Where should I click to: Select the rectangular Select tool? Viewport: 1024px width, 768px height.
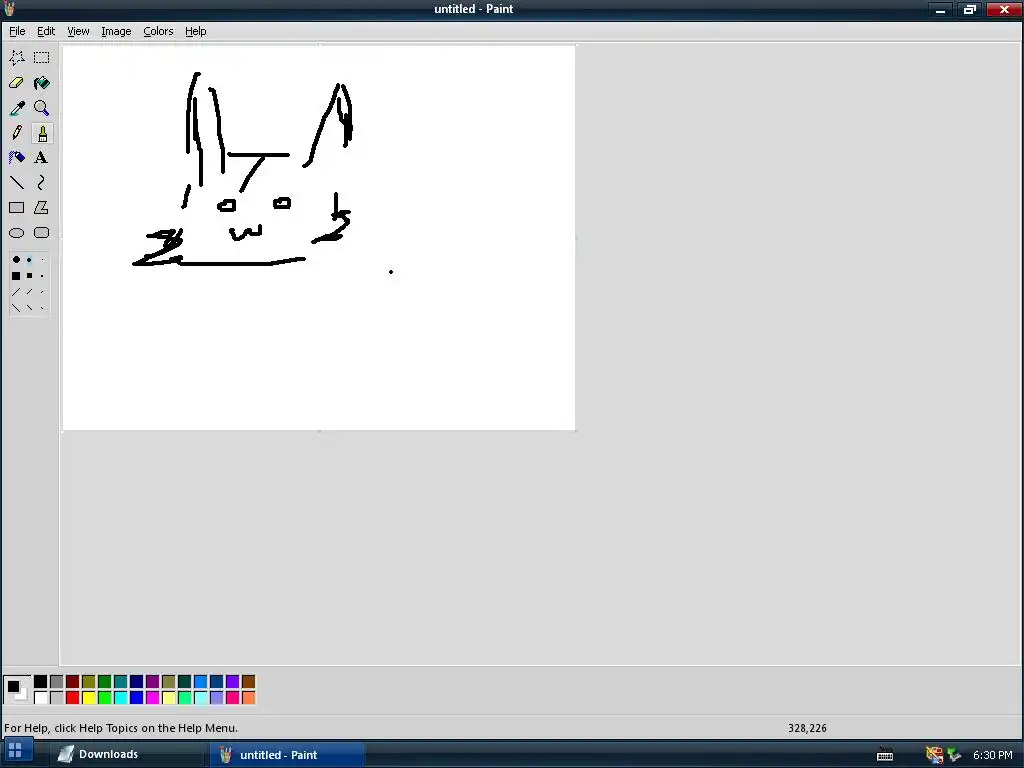click(42, 57)
